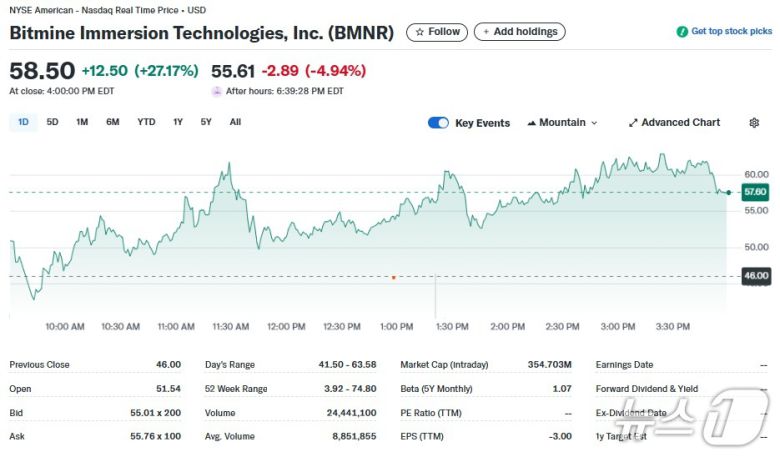Click the green icon beside Get top stock picks
Screen dimensions: 780x457
click(682, 32)
